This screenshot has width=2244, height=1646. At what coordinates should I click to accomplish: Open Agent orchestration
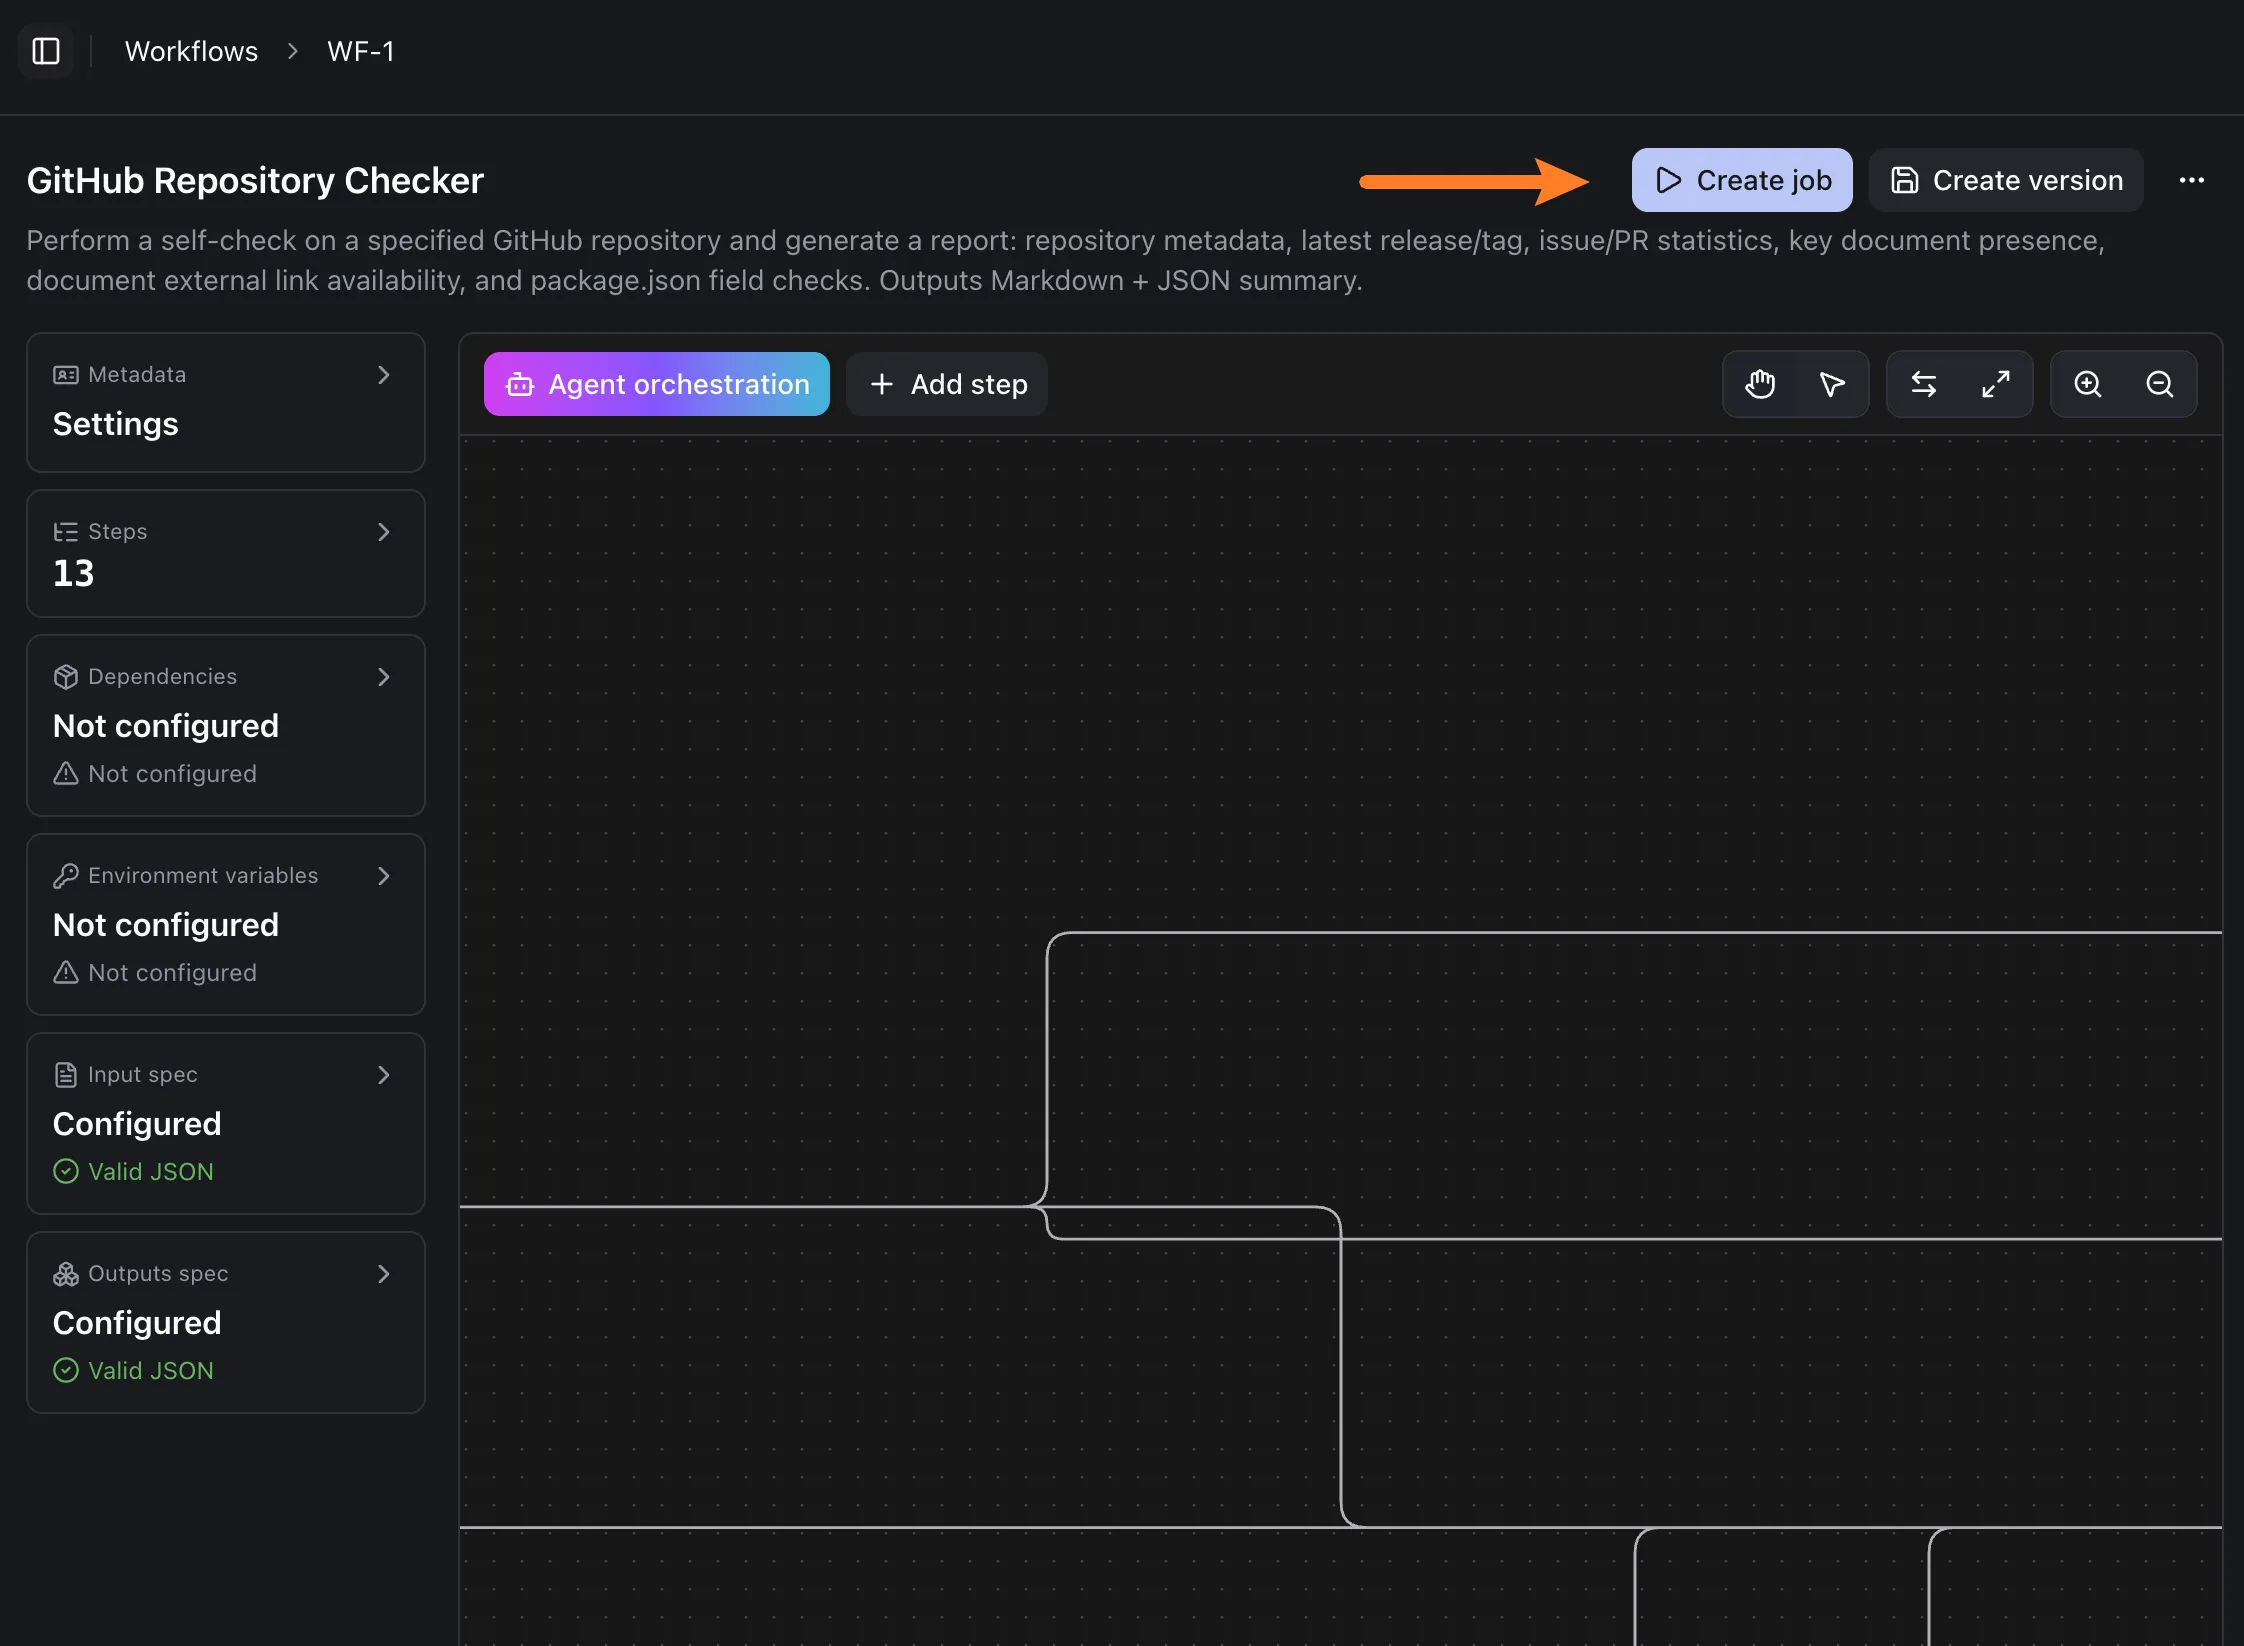[657, 384]
